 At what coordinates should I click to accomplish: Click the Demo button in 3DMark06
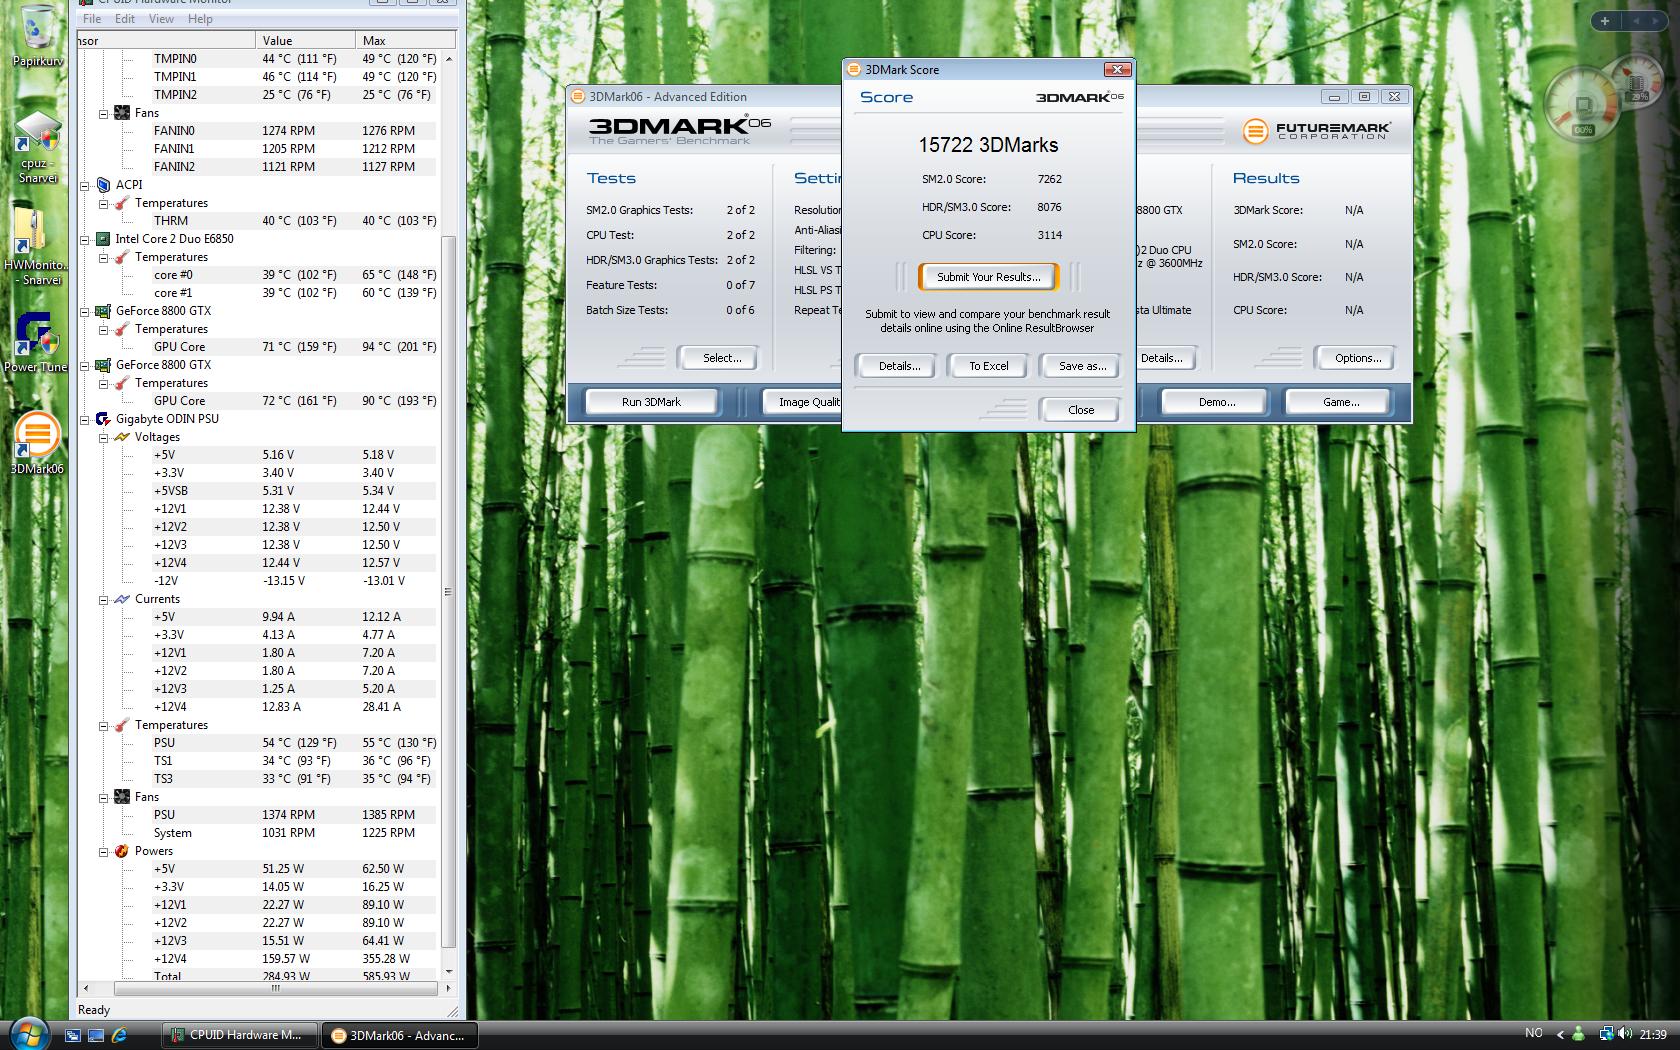point(1216,402)
